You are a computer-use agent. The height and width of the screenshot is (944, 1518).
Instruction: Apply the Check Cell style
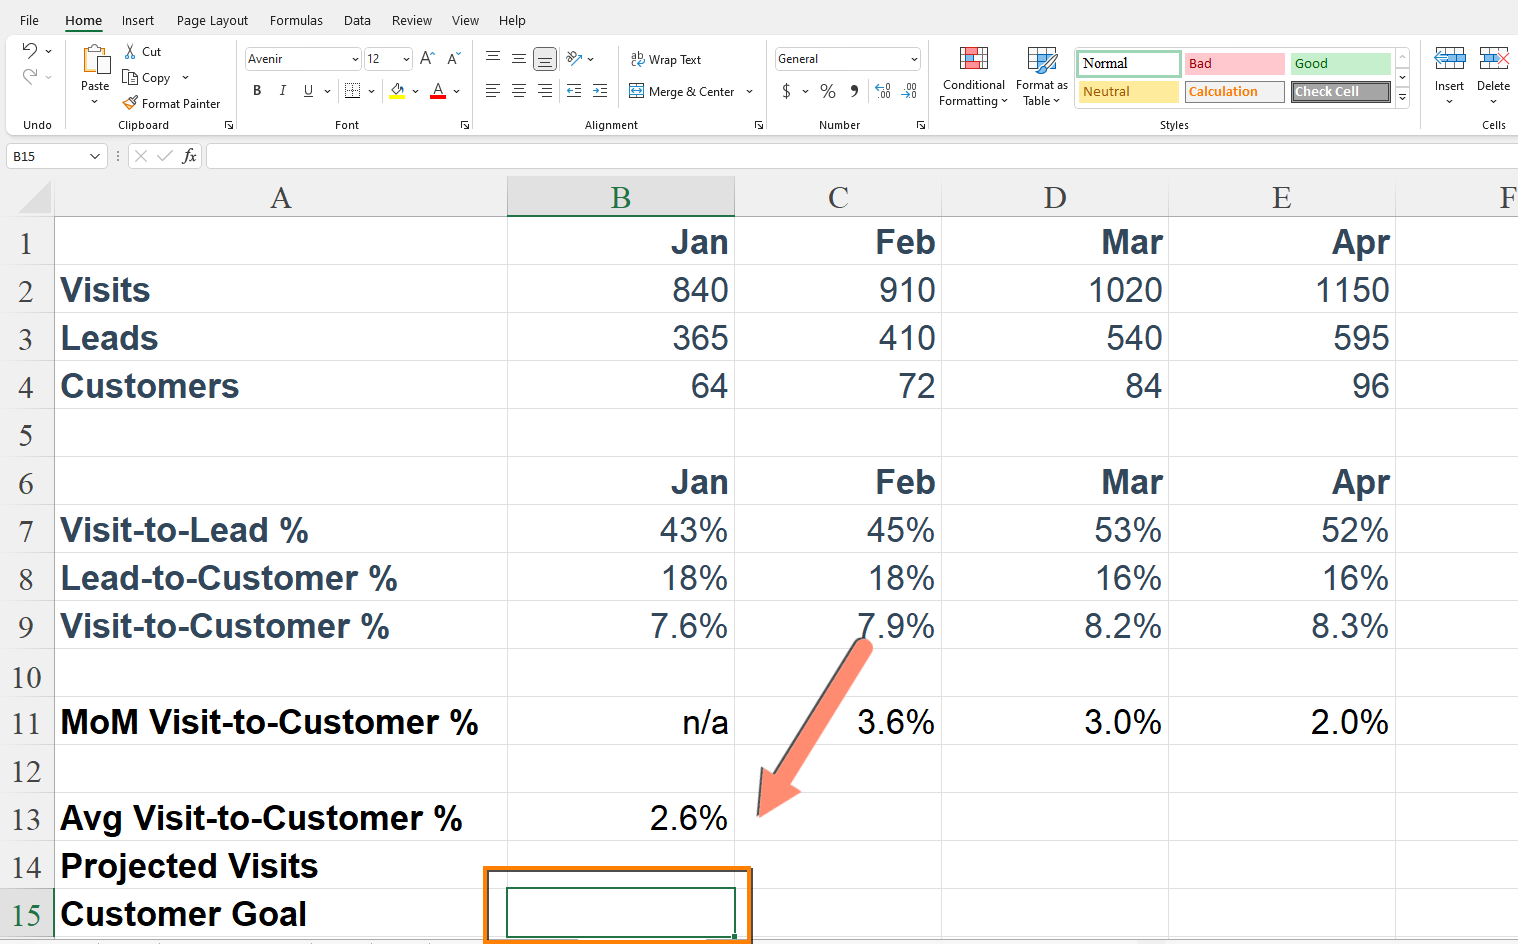coord(1341,91)
